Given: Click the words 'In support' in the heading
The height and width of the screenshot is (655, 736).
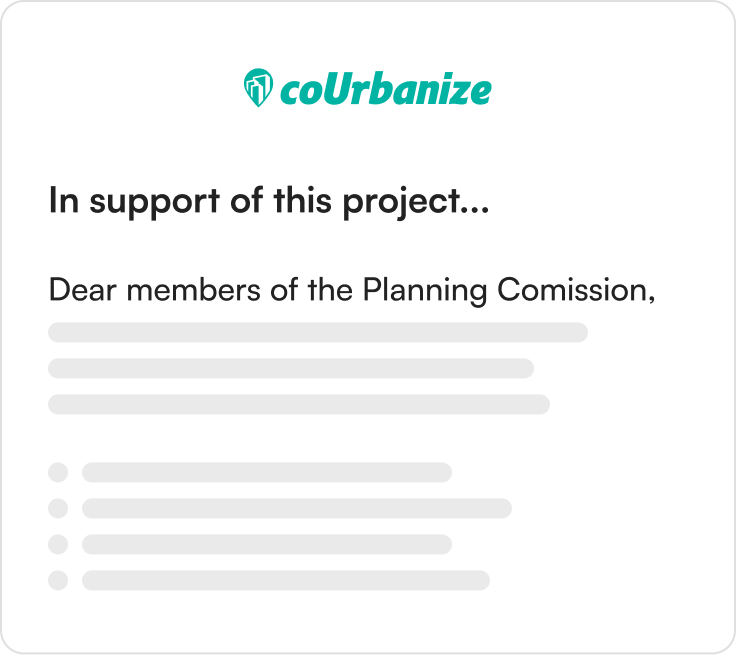Looking at the screenshot, I should click(x=134, y=201).
